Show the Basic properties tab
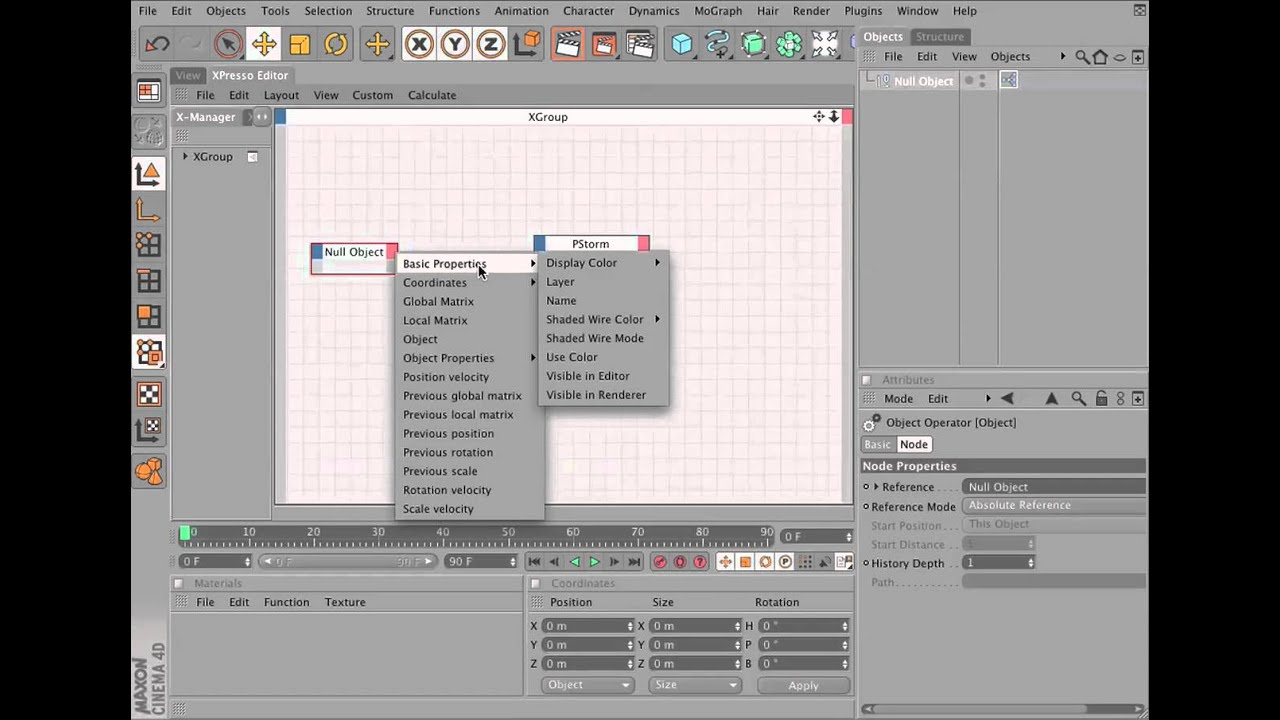Screen dimensions: 1280x720 pos(877,444)
